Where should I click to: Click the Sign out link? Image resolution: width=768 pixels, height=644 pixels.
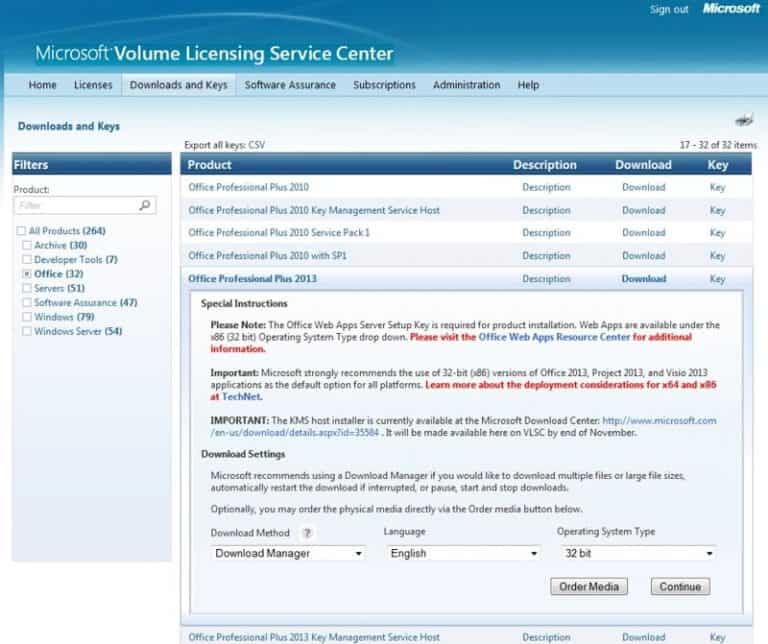[669, 9]
